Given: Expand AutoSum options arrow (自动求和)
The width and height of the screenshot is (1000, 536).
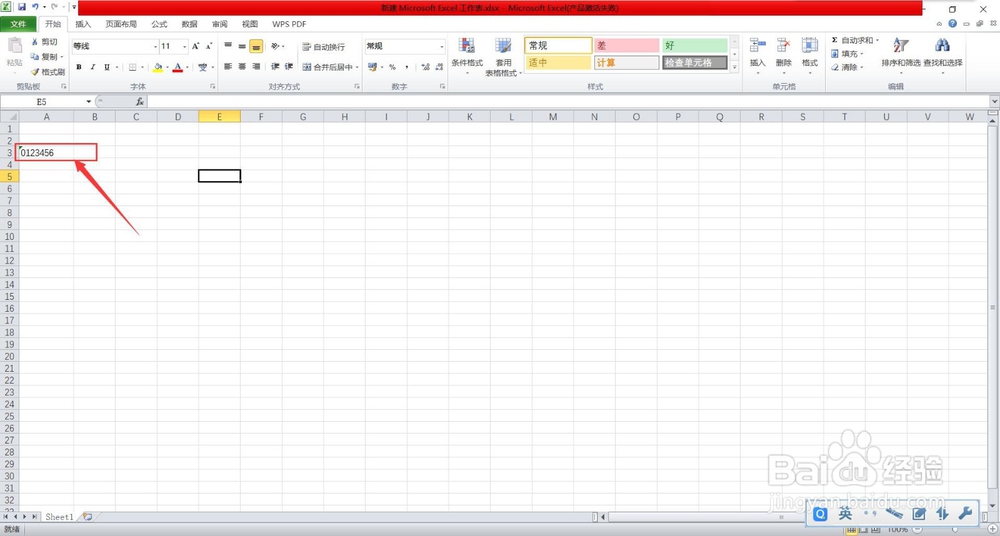Looking at the screenshot, I should 877,40.
